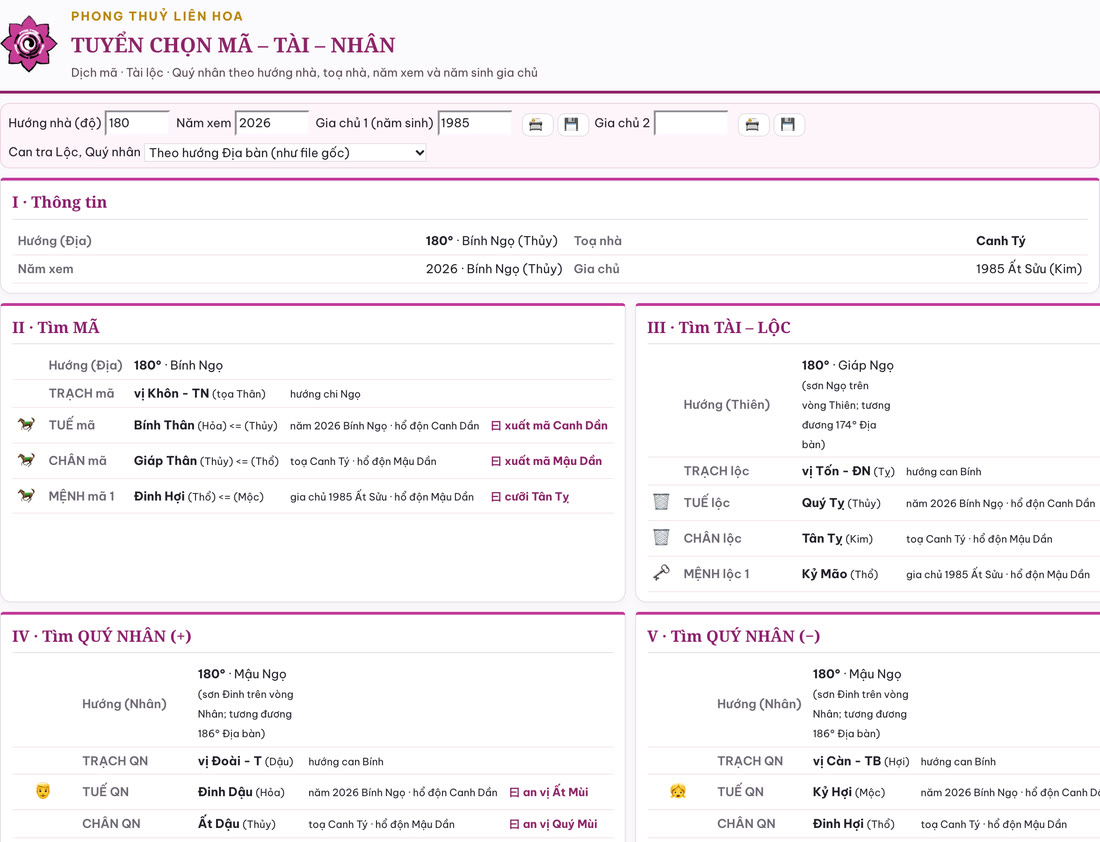The width and height of the screenshot is (1100, 842).
Task: Click 'vị Tốn - ĐN' in the TRẠCH lộc row
Action: (836, 472)
